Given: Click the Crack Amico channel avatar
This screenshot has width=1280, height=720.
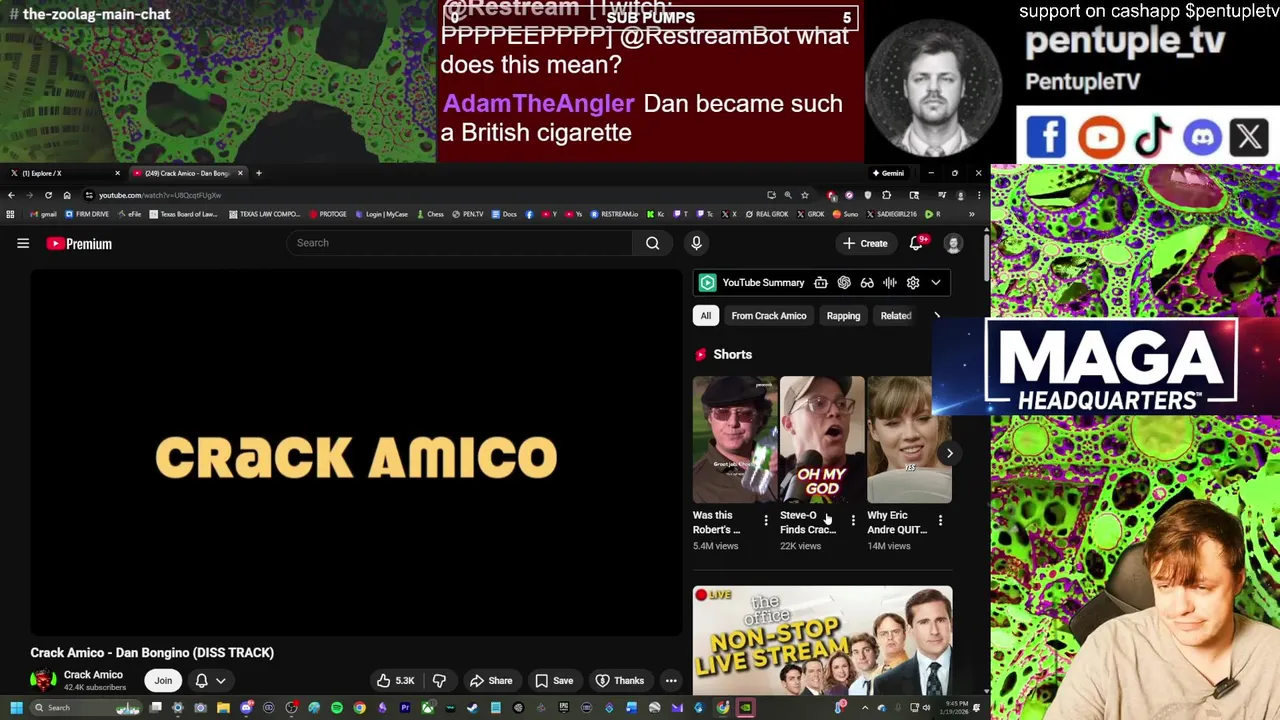Looking at the screenshot, I should pos(43,681).
